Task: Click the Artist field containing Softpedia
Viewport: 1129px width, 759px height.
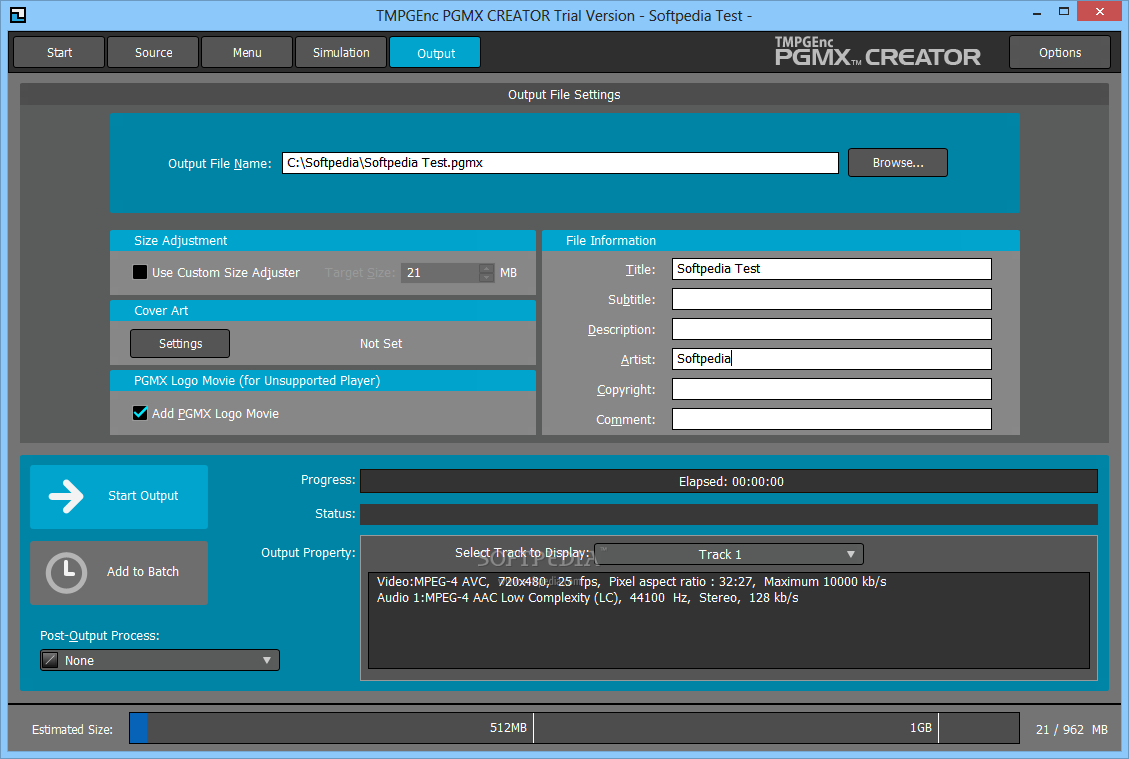Action: (x=832, y=359)
